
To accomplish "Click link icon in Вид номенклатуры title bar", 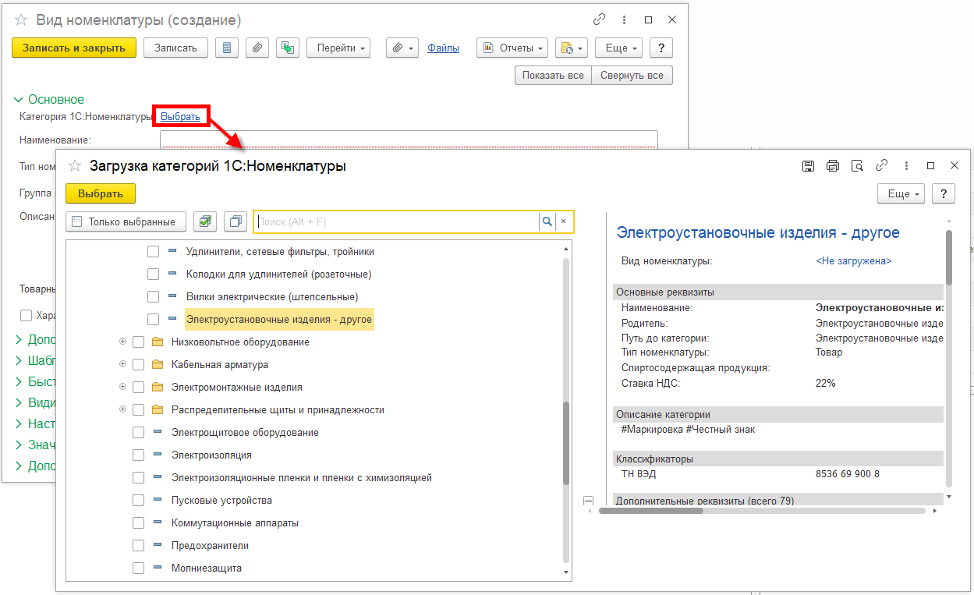I will pos(599,19).
